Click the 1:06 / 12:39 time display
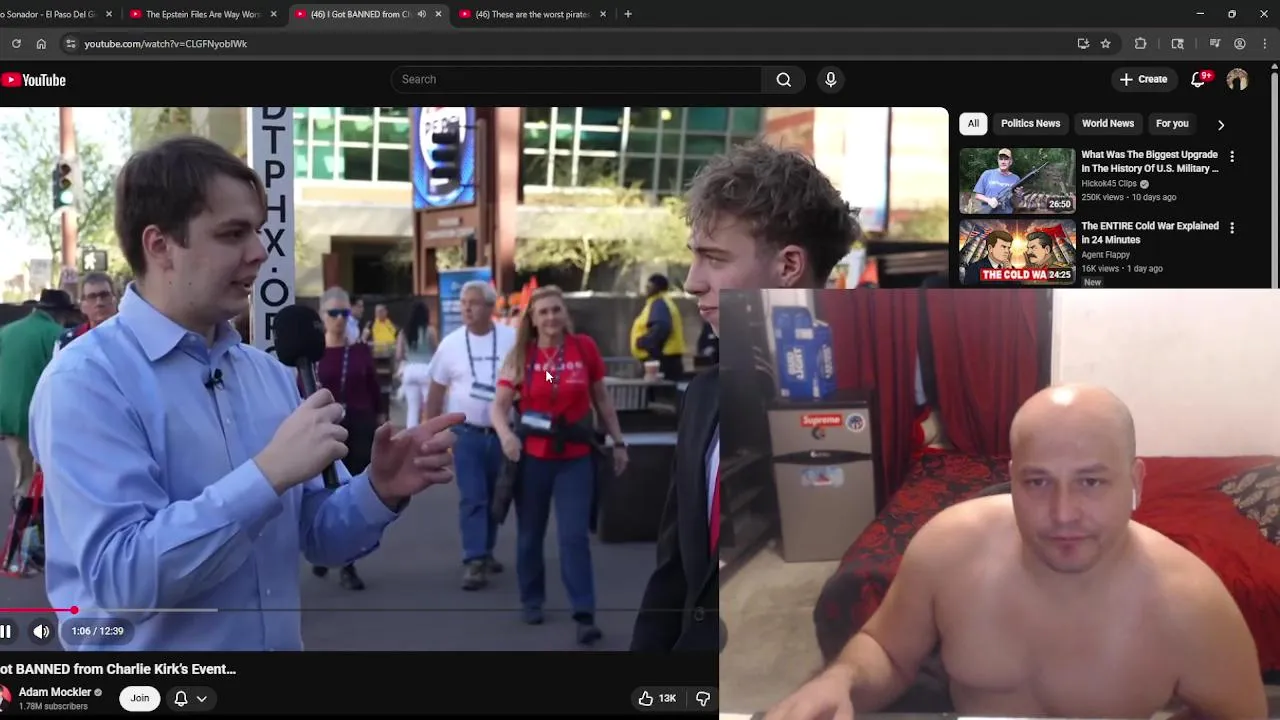1280x720 pixels. [x=97, y=631]
